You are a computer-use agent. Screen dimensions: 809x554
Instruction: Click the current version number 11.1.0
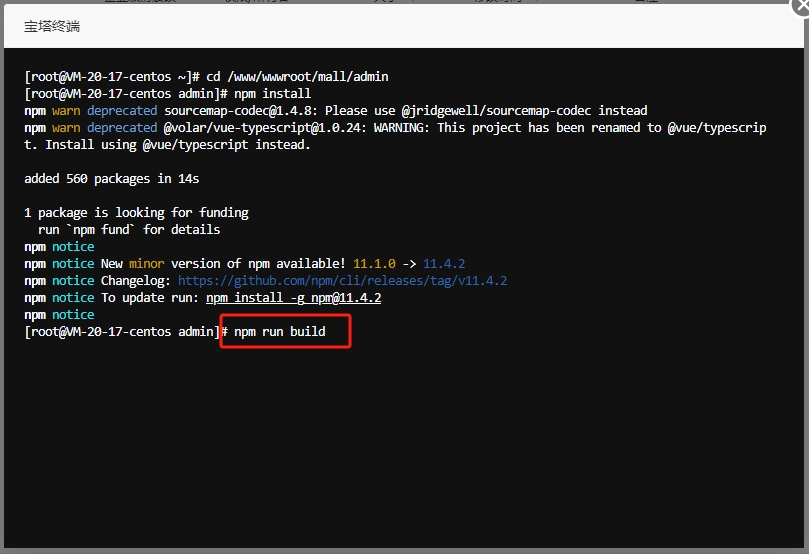pos(373,264)
